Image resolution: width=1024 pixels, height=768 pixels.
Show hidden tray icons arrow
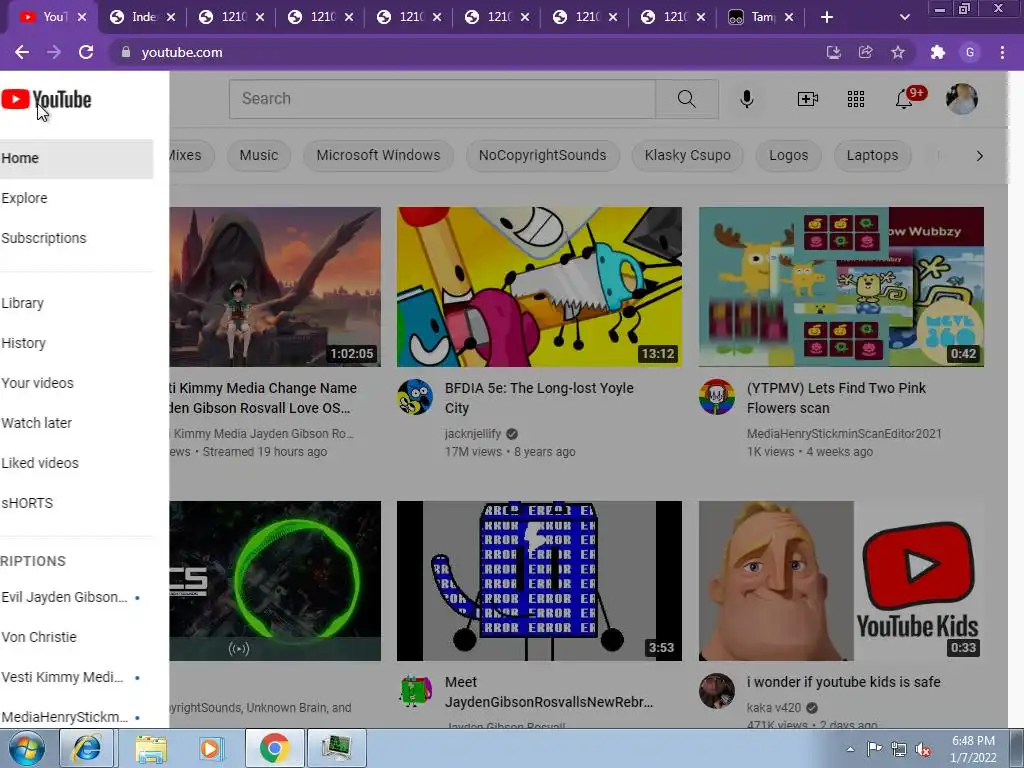(x=850, y=749)
